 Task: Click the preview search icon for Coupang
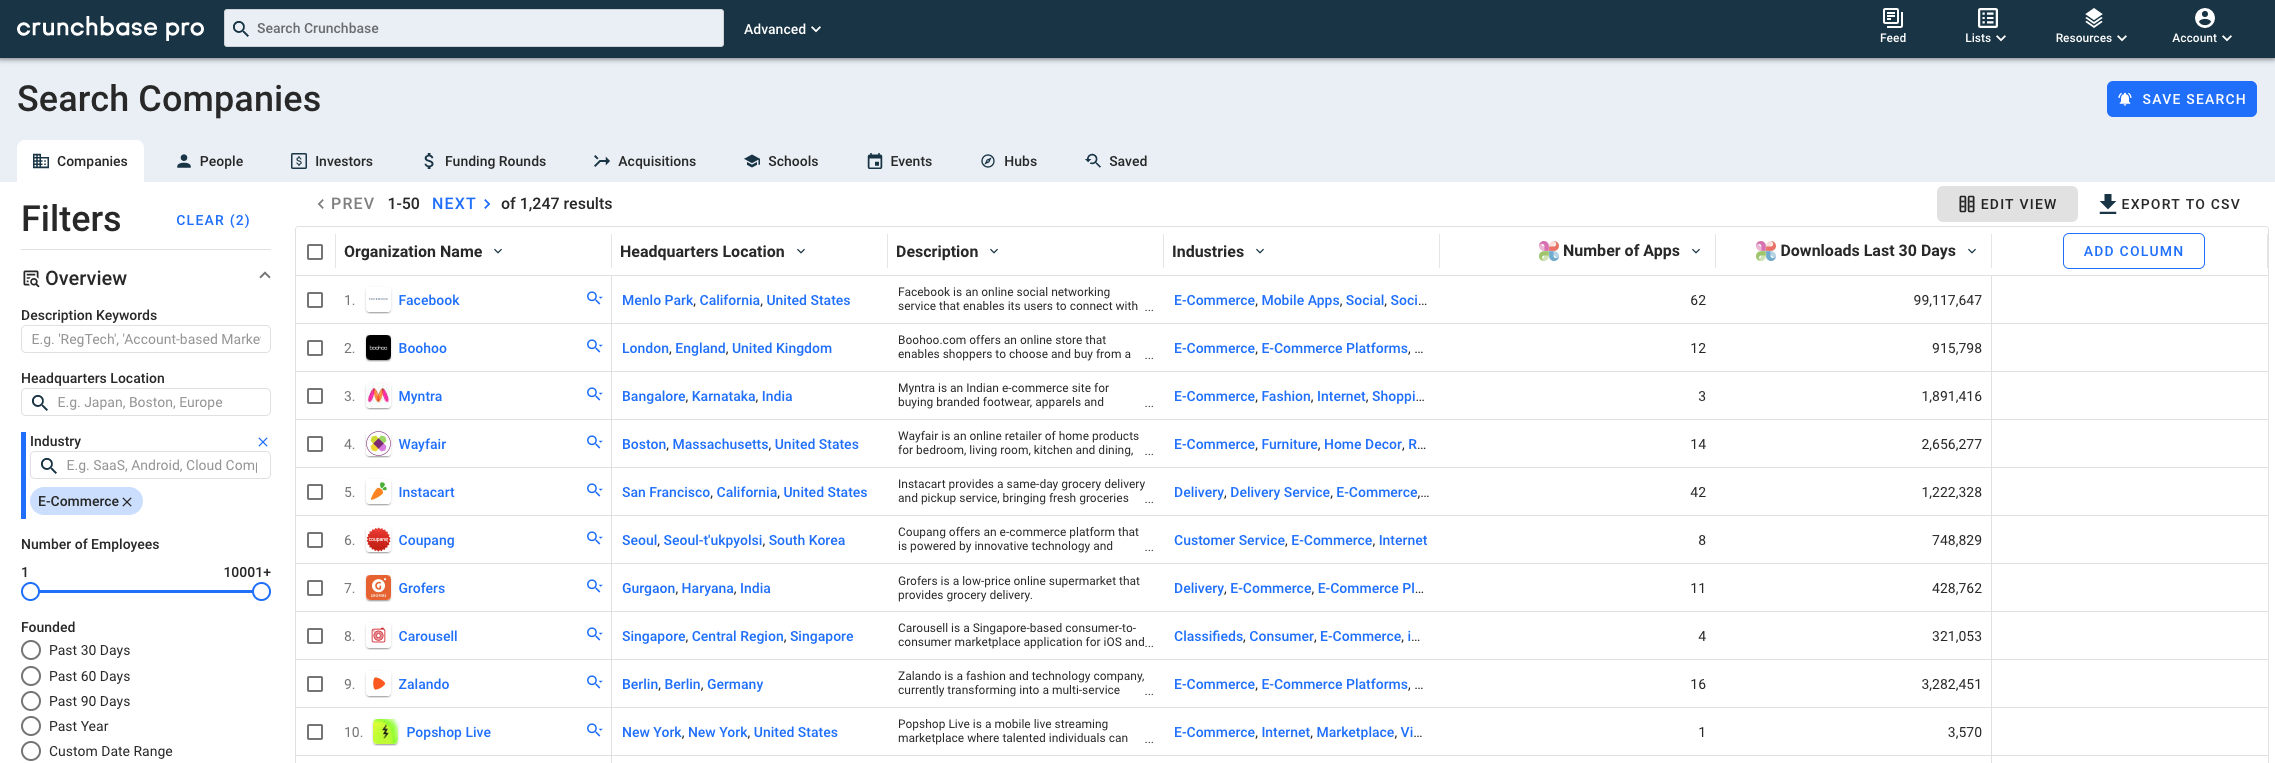594,538
